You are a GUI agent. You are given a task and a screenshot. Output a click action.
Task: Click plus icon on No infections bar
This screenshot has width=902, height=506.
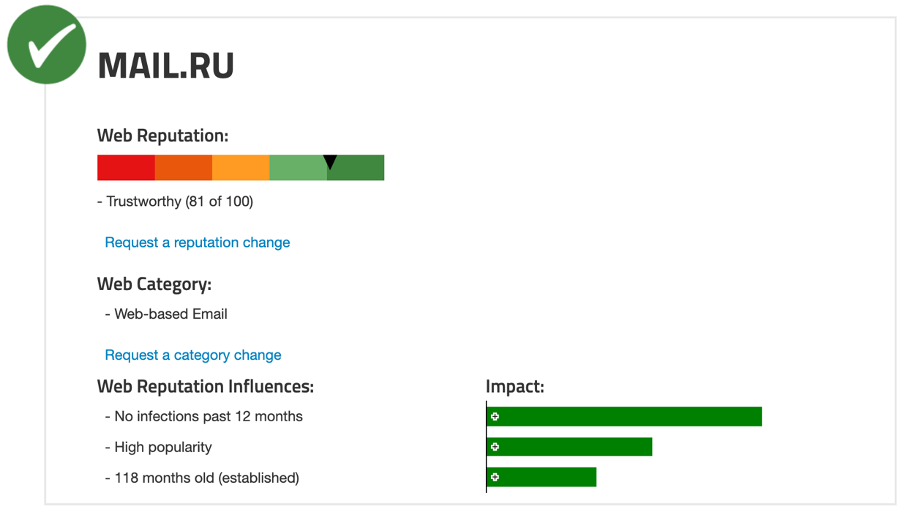(x=495, y=416)
